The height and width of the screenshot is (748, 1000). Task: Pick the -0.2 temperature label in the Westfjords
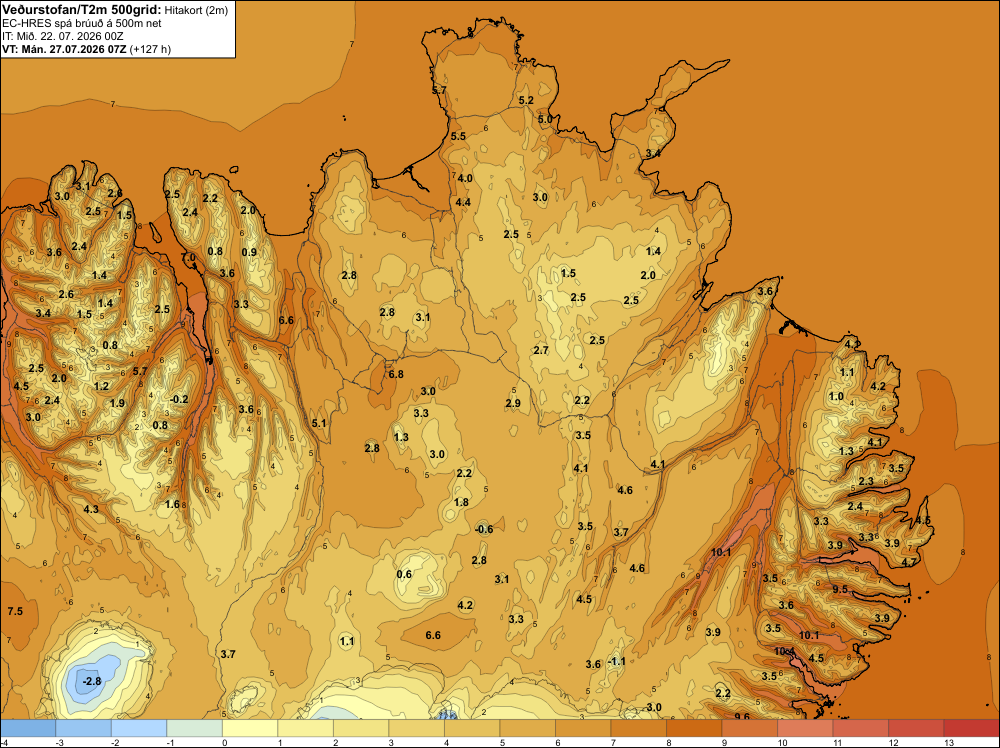179,399
